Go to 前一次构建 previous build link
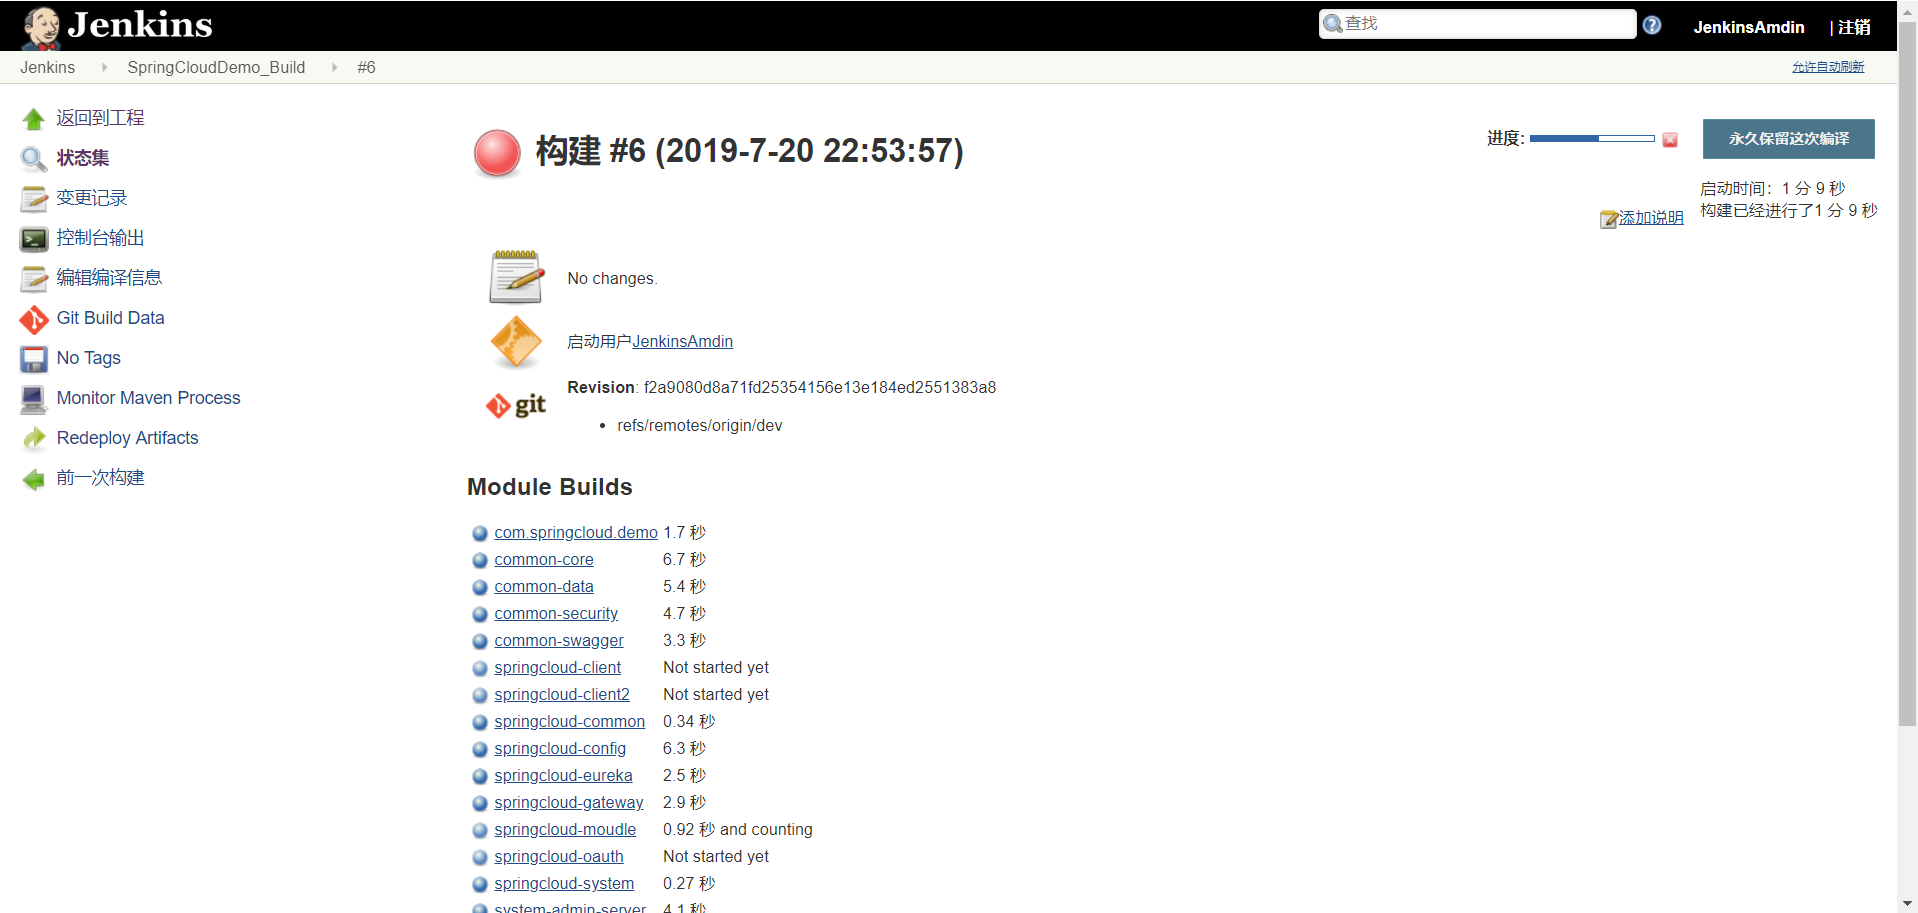This screenshot has height=913, width=1918. click(x=100, y=478)
